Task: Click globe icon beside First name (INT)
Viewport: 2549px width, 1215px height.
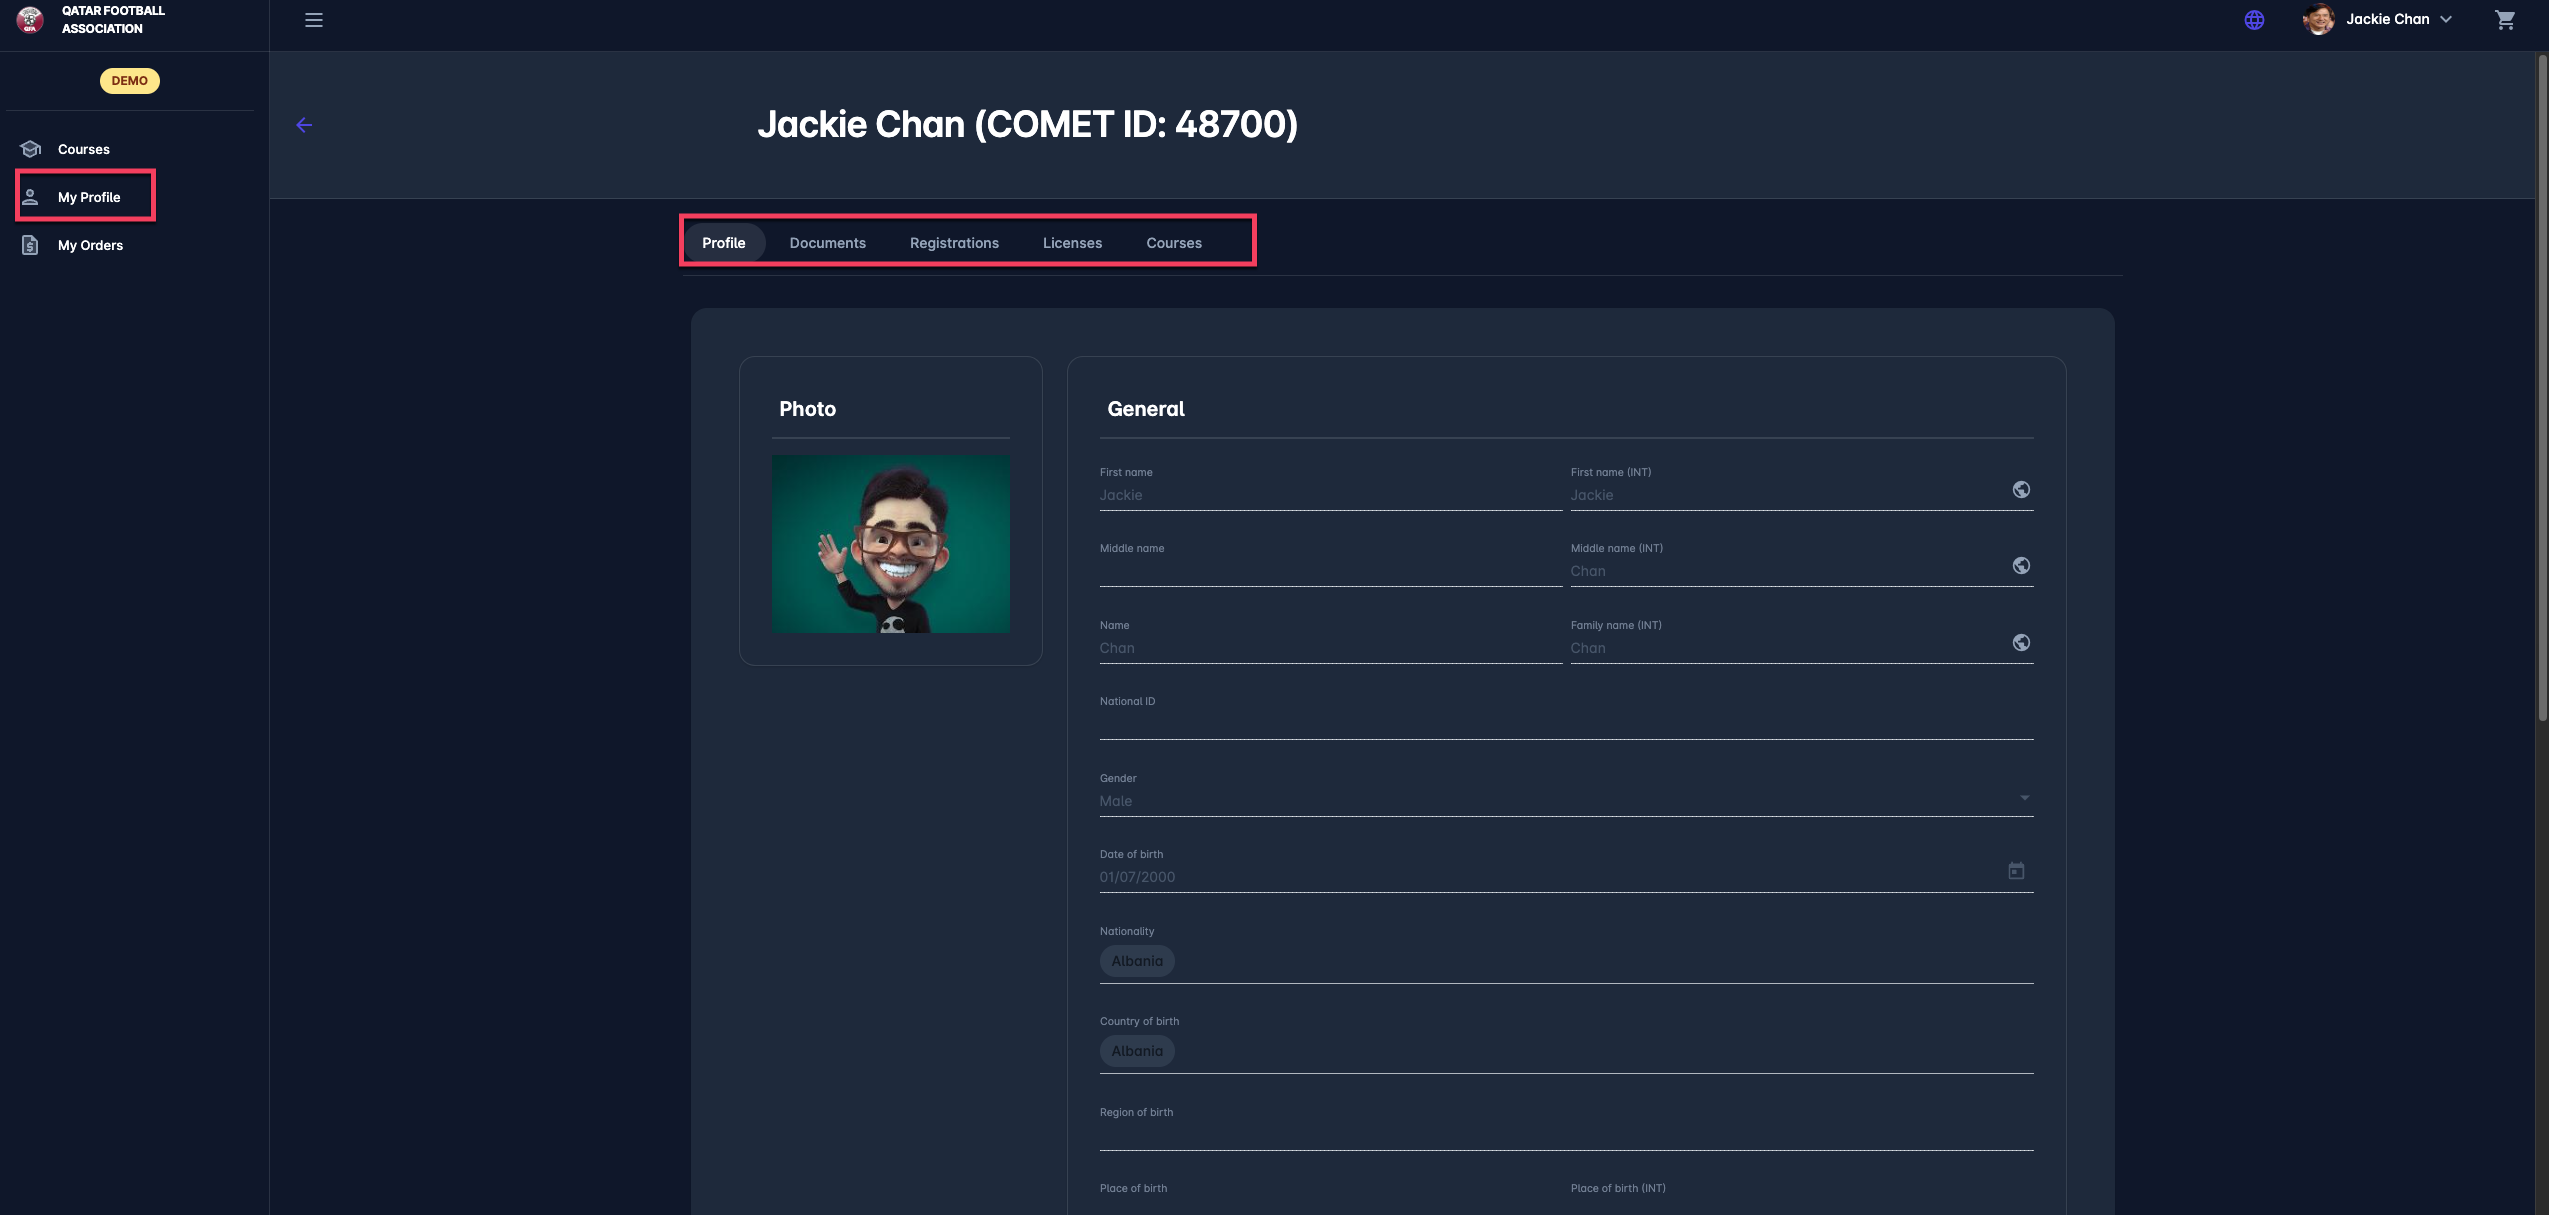Action: coord(2021,490)
